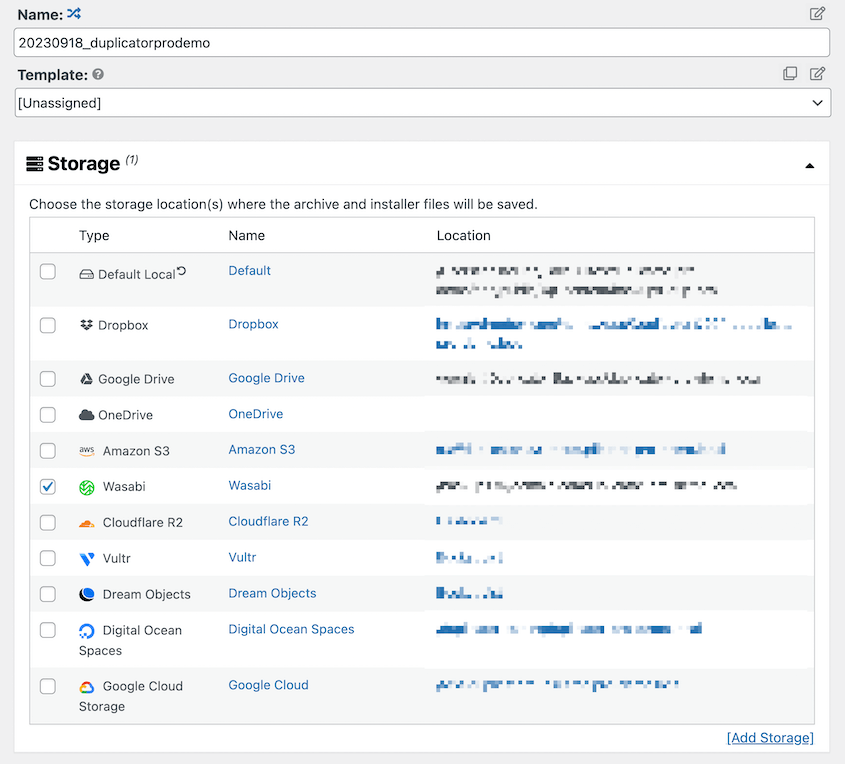Enable the Default Local storage checkbox

48,272
